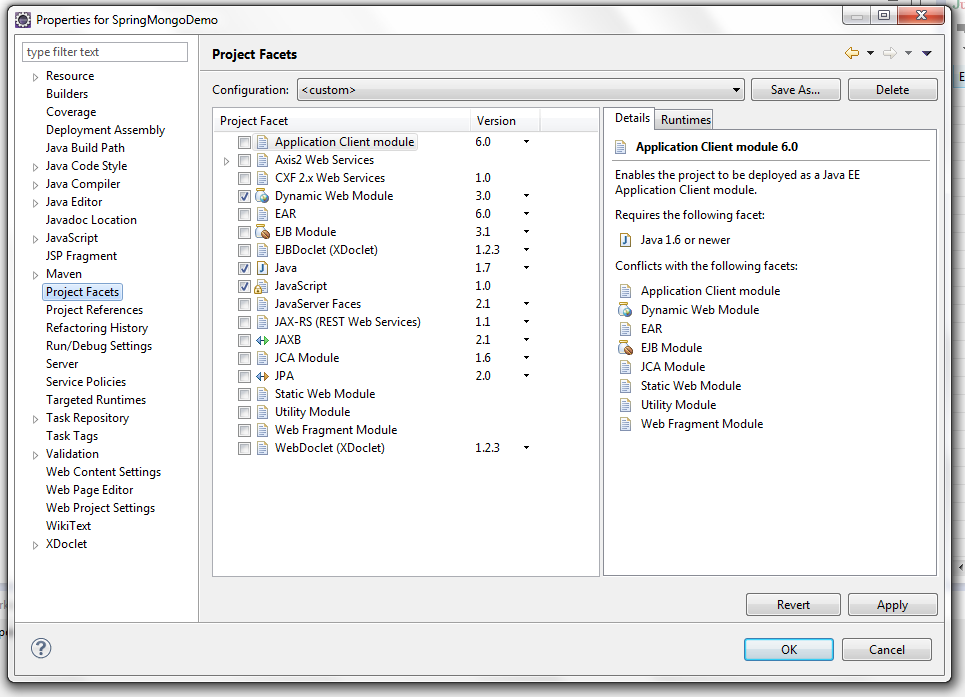Click the JAXB facet arrows icon
This screenshot has height=697, width=965.
[262, 340]
